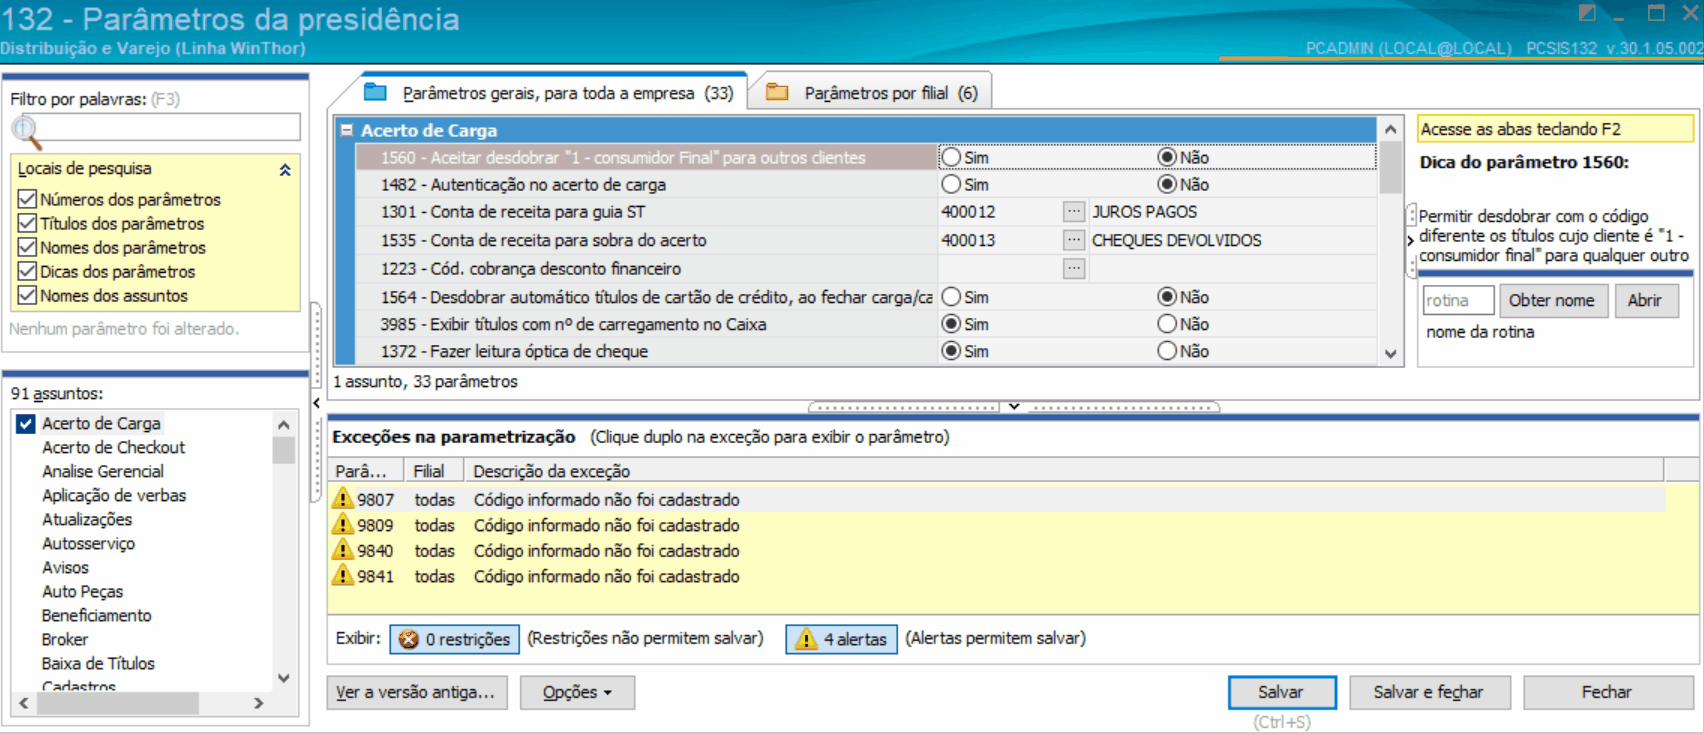Toggle Nomes dos parâmetros checkbox
This screenshot has height=734, width=1704.
tap(27, 247)
